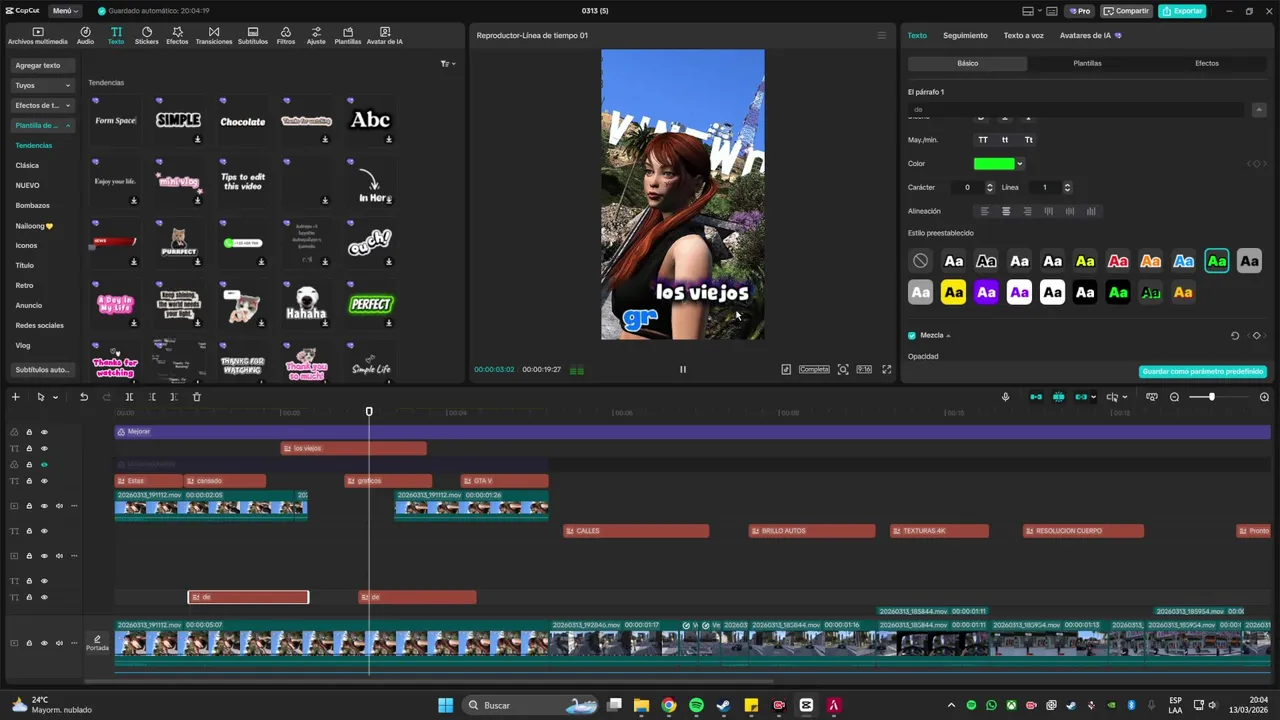Screen dimensions: 1280x720
Task: Open the color dropdown arrow next to green swatch
Action: coord(1019,164)
